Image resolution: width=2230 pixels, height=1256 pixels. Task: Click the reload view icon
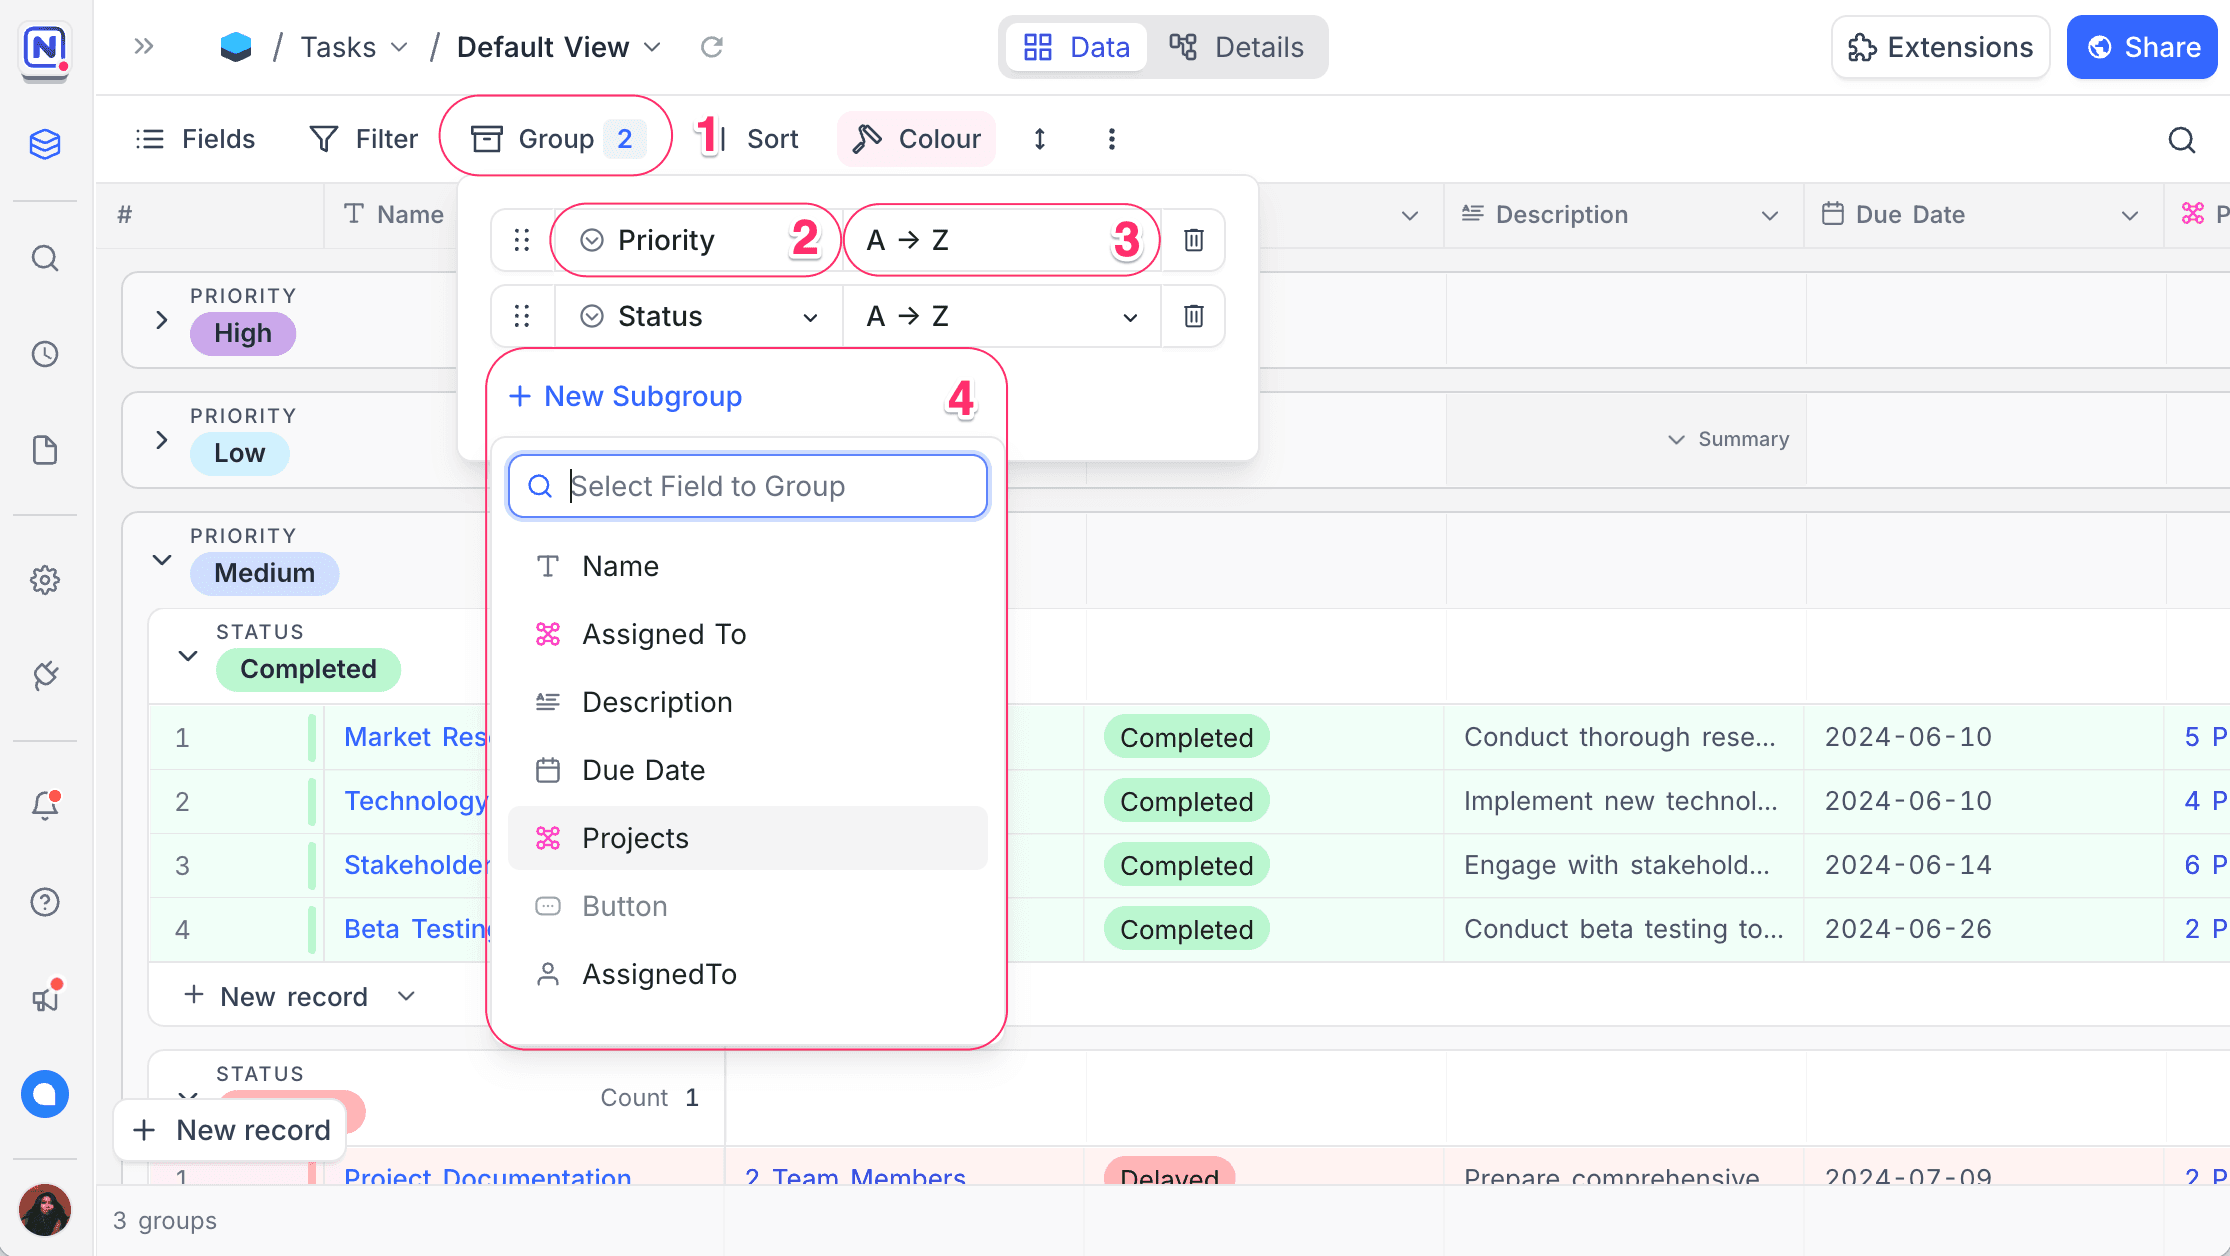(711, 47)
